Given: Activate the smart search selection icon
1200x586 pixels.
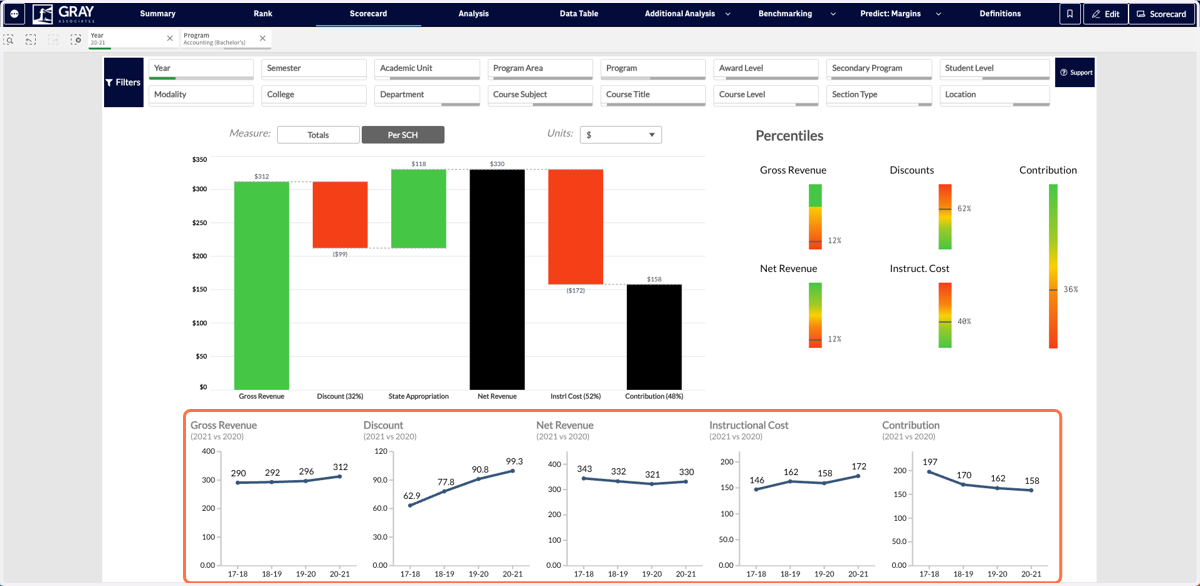Looking at the screenshot, I should coord(9,39).
